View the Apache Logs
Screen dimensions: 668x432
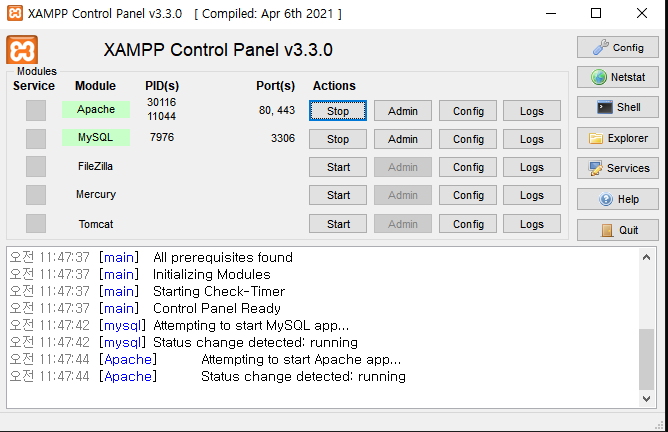click(x=532, y=111)
